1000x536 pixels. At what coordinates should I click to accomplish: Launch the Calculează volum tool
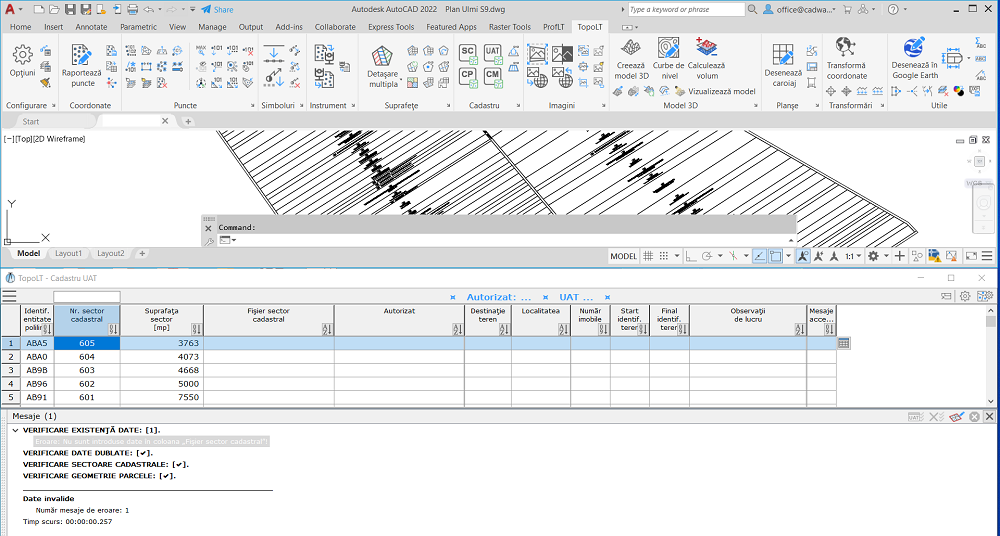click(x=707, y=59)
